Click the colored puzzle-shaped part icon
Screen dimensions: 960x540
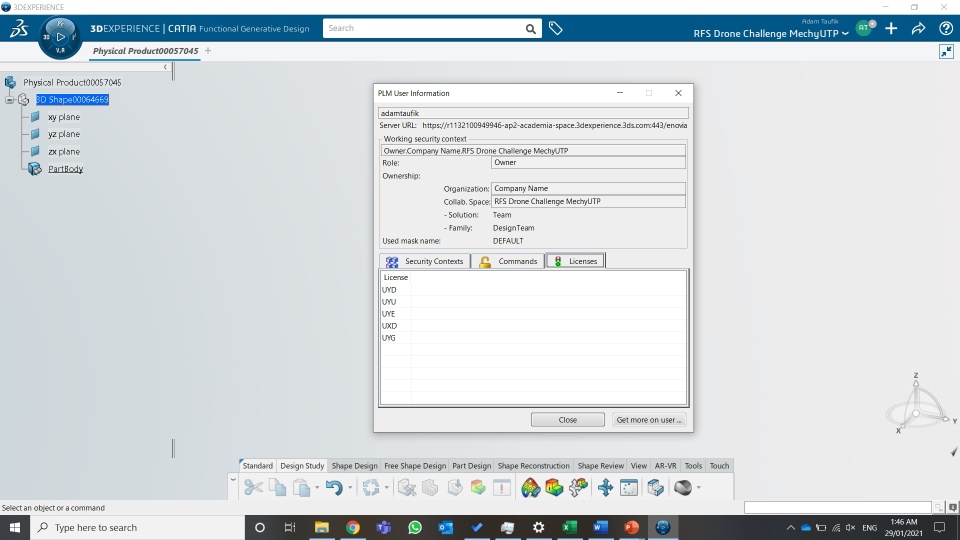pyautogui.click(x=578, y=487)
